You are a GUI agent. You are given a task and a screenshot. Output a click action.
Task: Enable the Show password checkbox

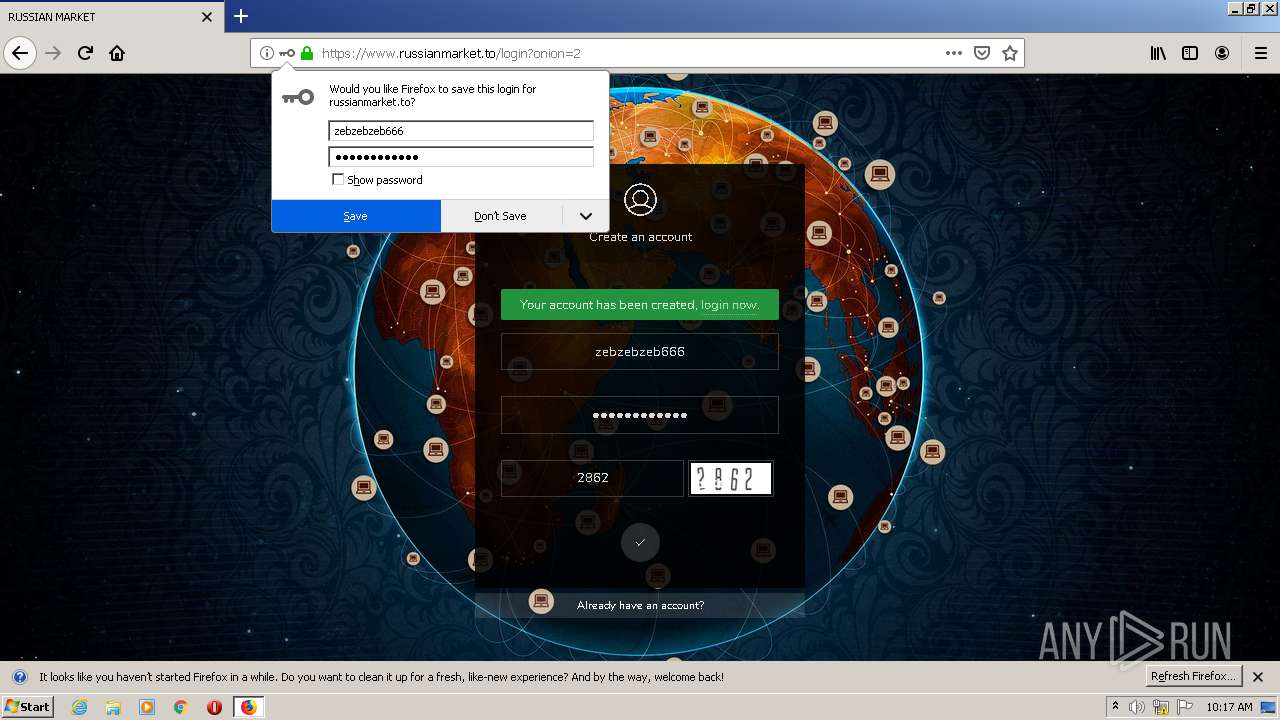coord(338,180)
